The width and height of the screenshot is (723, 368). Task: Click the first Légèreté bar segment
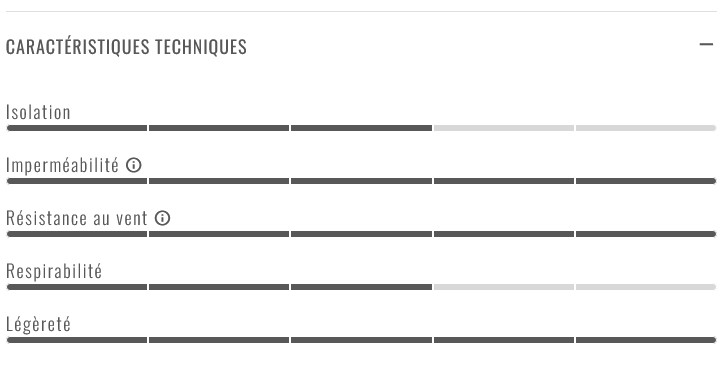[x=77, y=340]
